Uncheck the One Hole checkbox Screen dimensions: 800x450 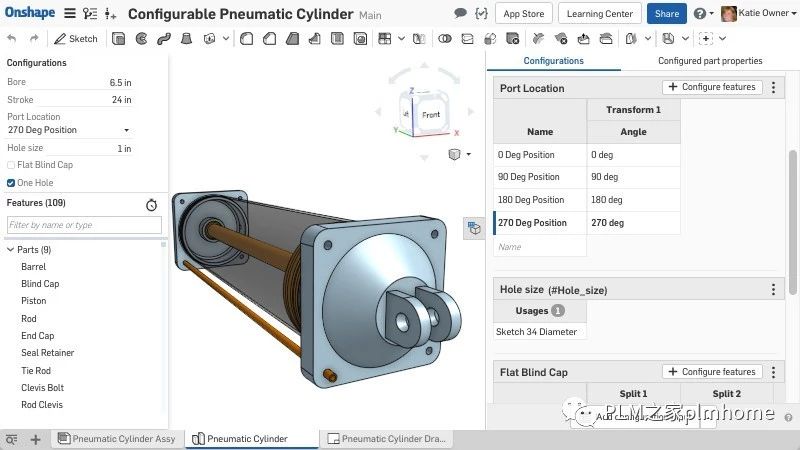[11, 183]
